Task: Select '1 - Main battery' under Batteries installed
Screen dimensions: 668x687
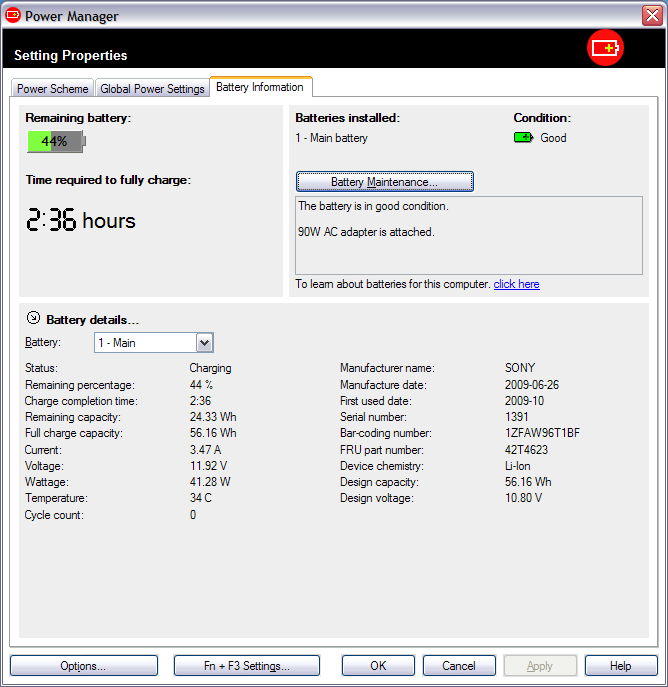Action: 331,138
